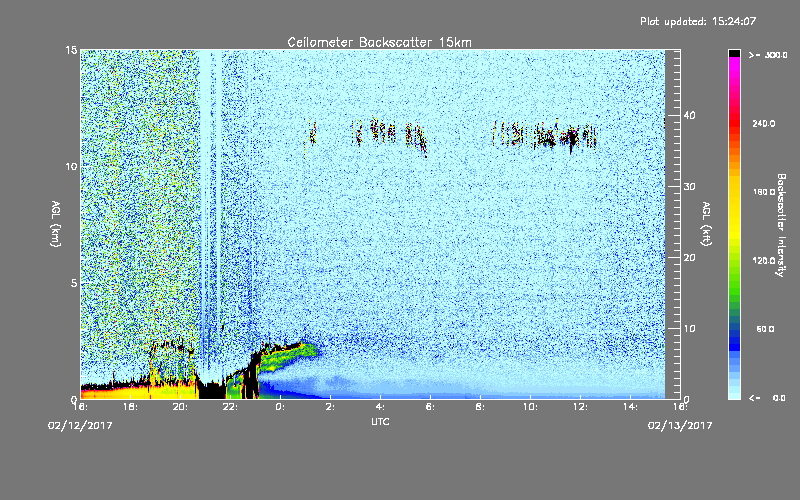The image size is (800, 500).
Task: Click the 'Ceilometer Backscatter 15km' plot title
Action: click(x=379, y=42)
